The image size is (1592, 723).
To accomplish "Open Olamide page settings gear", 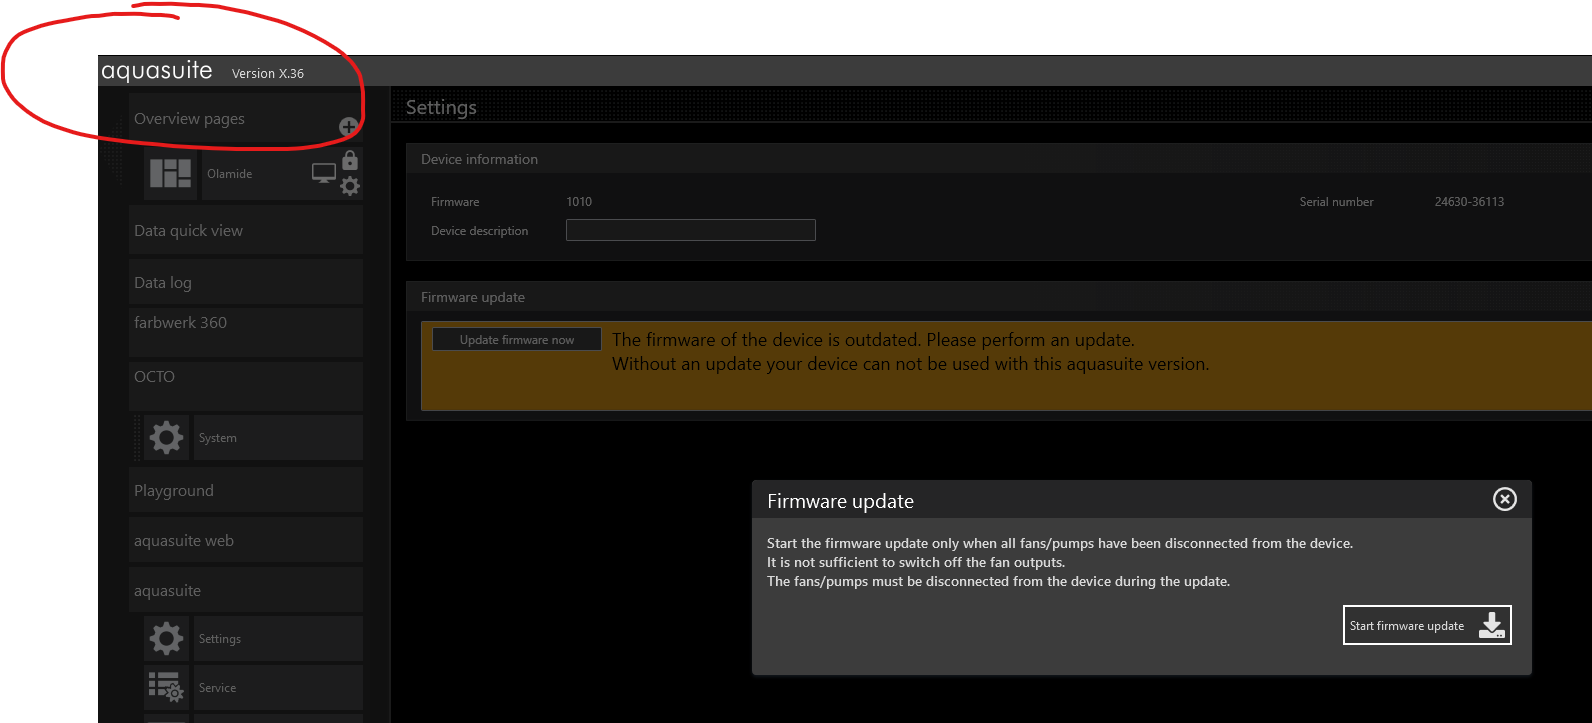I will point(350,186).
